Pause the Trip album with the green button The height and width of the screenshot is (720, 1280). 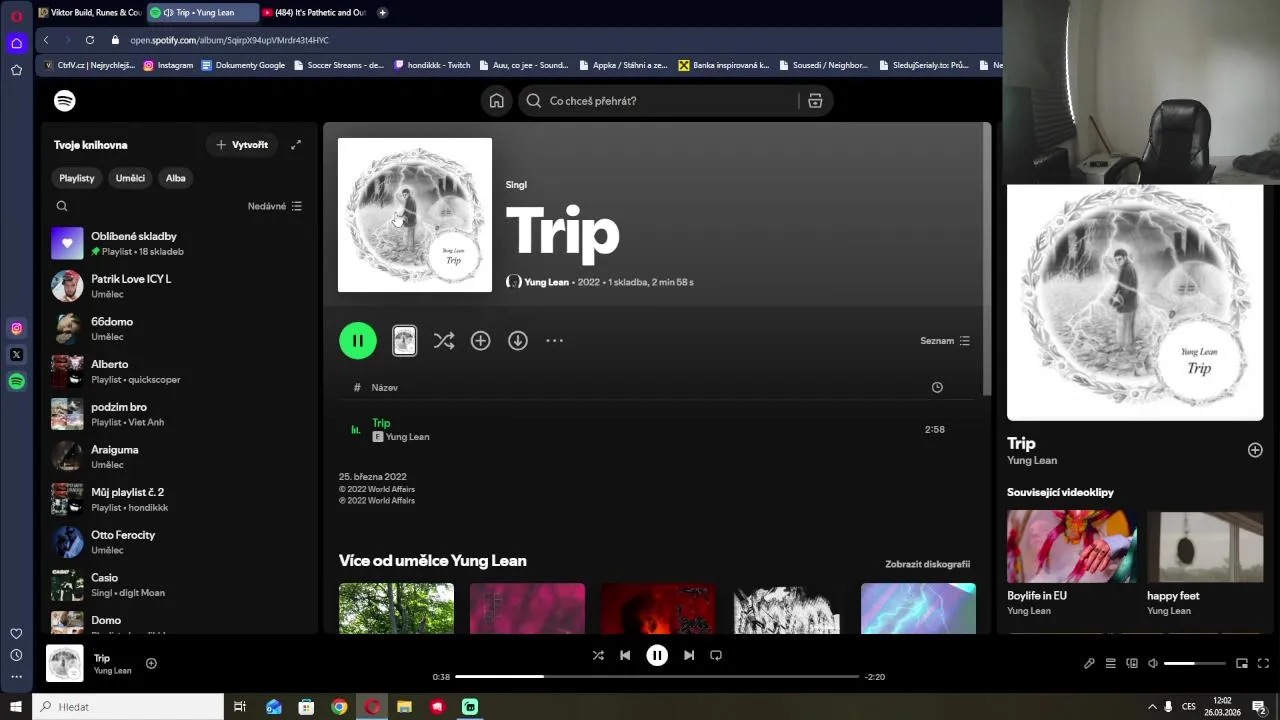pyautogui.click(x=358, y=341)
